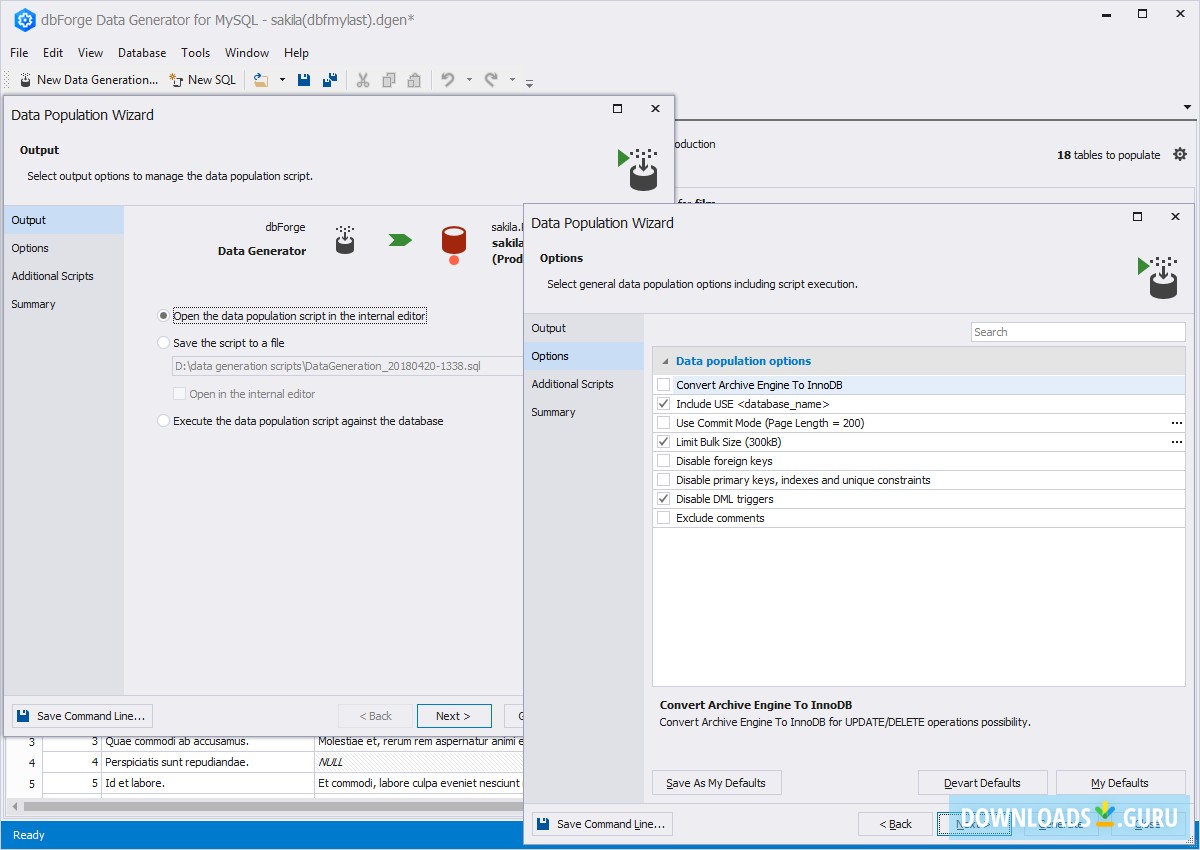The height and width of the screenshot is (850, 1200).
Task: Collapse the Data population options group
Action: pyautogui.click(x=665, y=361)
